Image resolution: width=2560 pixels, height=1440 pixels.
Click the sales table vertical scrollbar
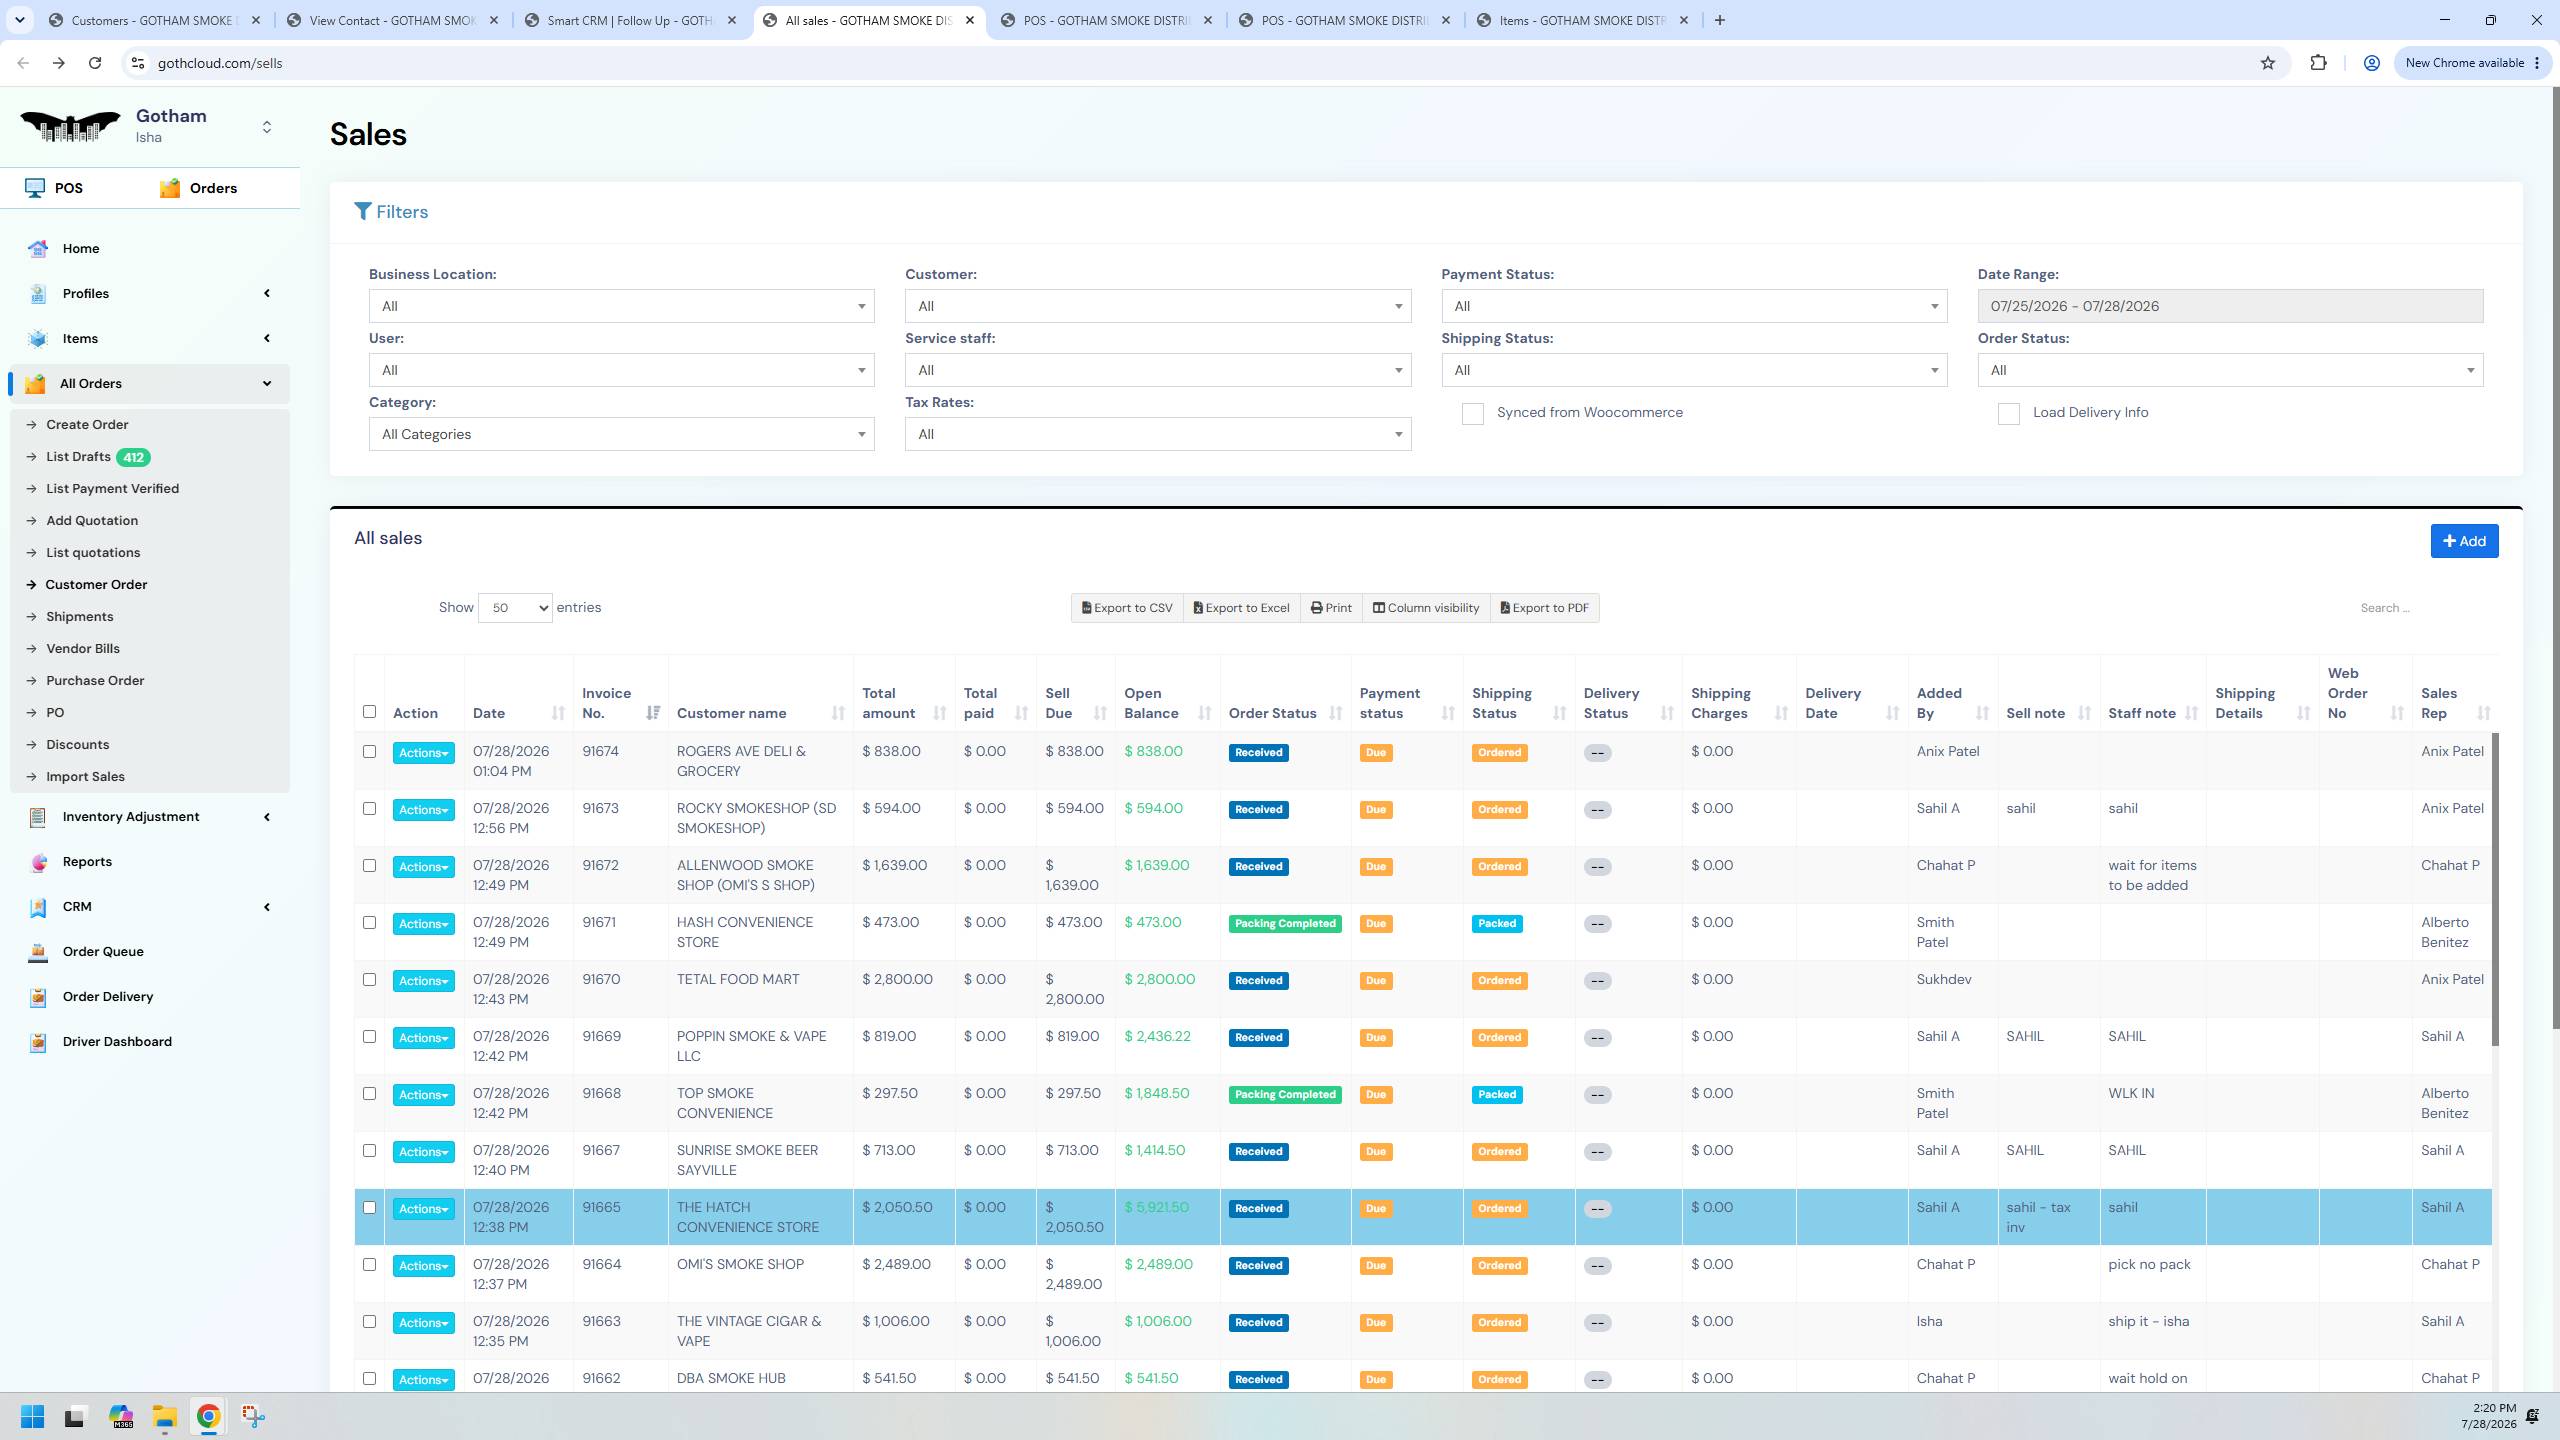(x=2495, y=890)
